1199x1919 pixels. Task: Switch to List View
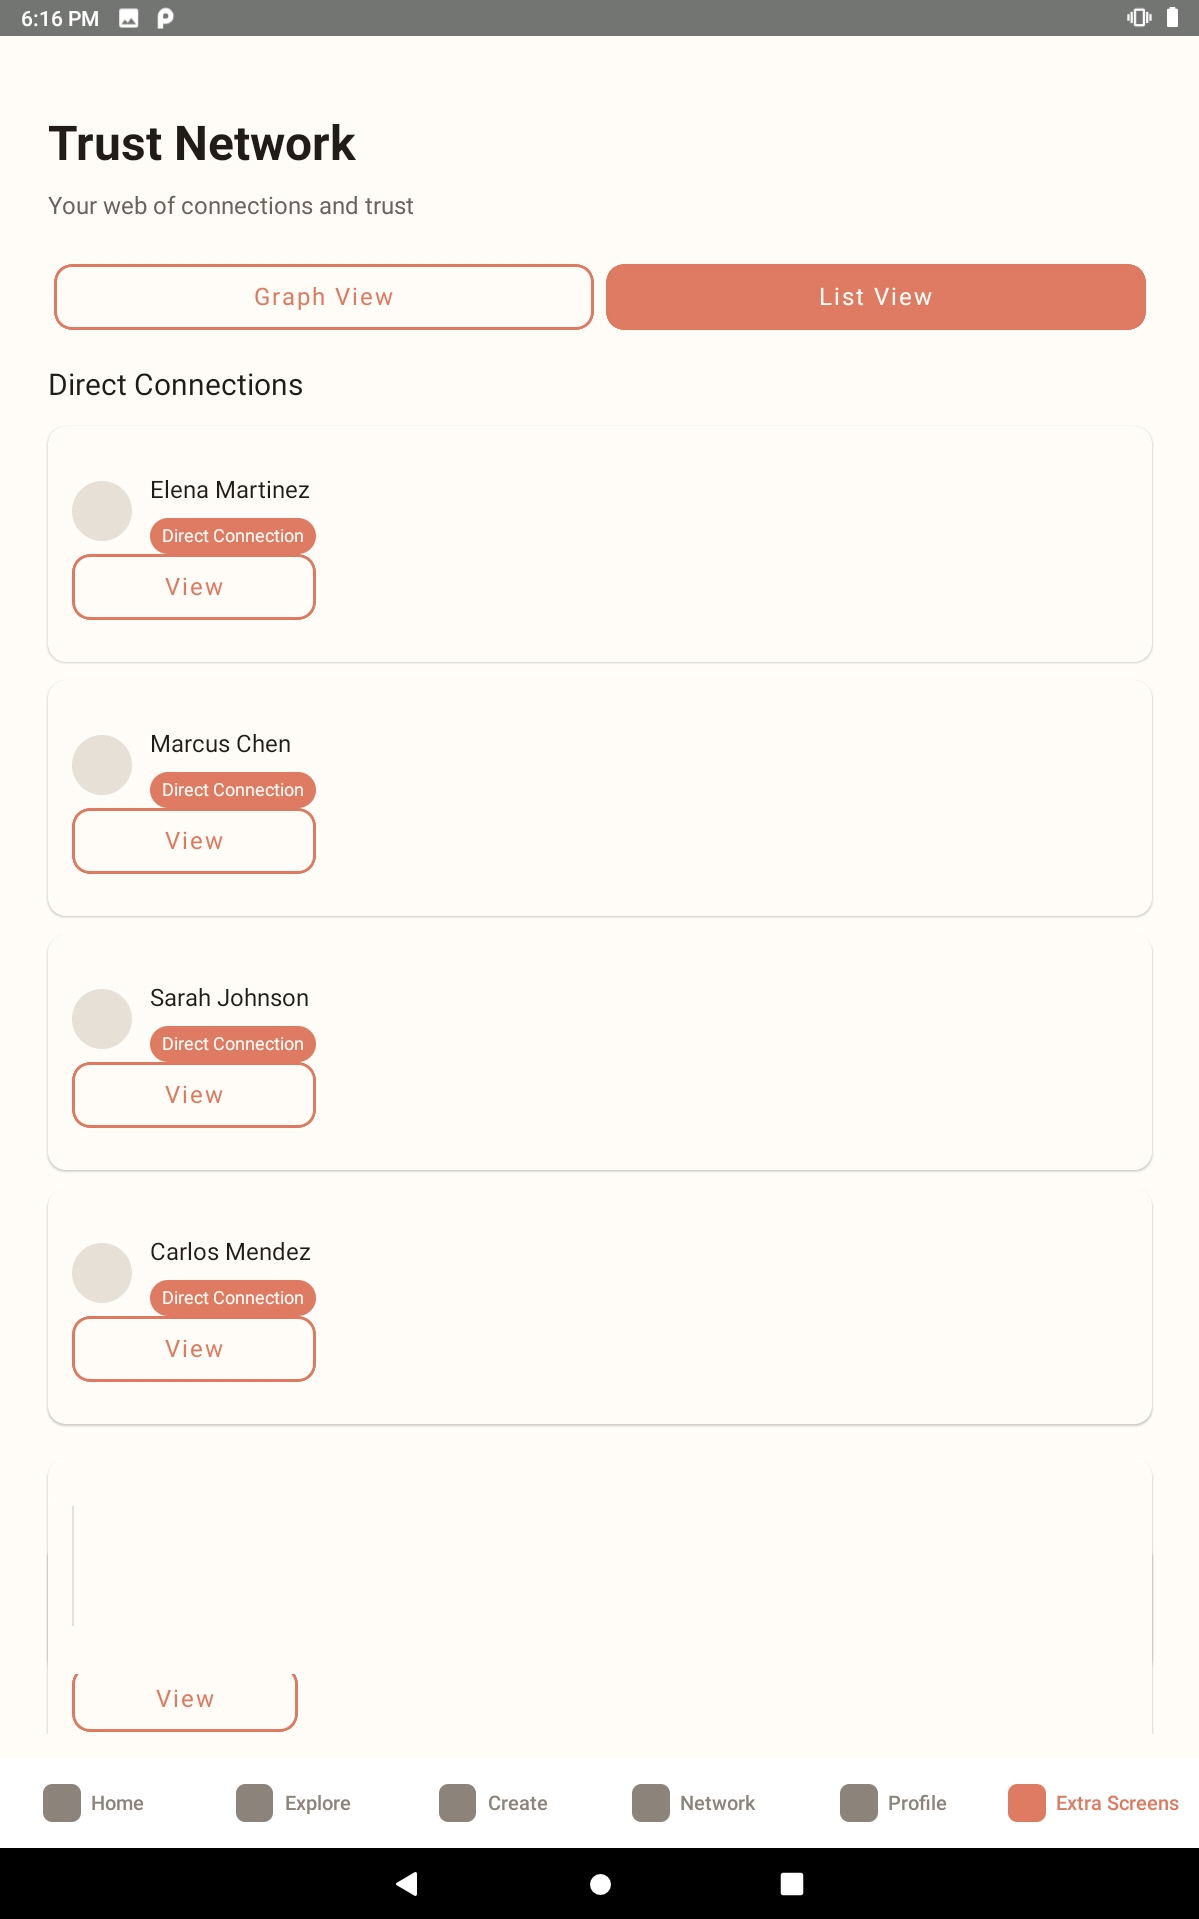[x=875, y=297]
